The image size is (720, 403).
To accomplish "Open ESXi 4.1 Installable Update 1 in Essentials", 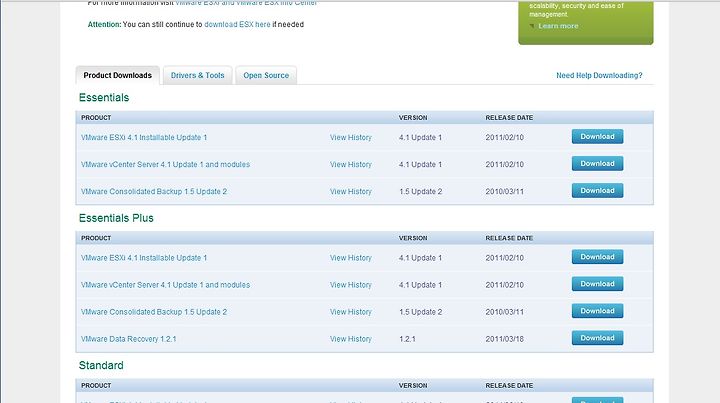I will click(x=144, y=137).
